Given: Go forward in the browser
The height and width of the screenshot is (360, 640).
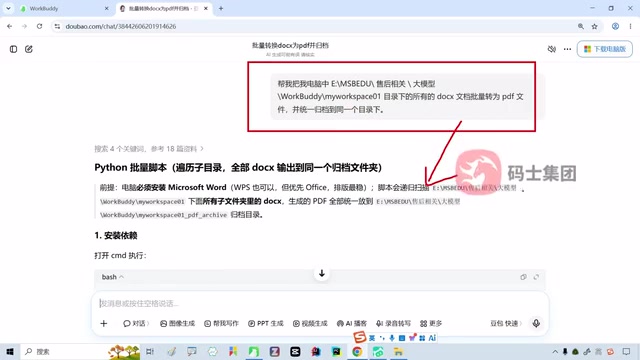Looking at the screenshot, I should [x=24, y=26].
